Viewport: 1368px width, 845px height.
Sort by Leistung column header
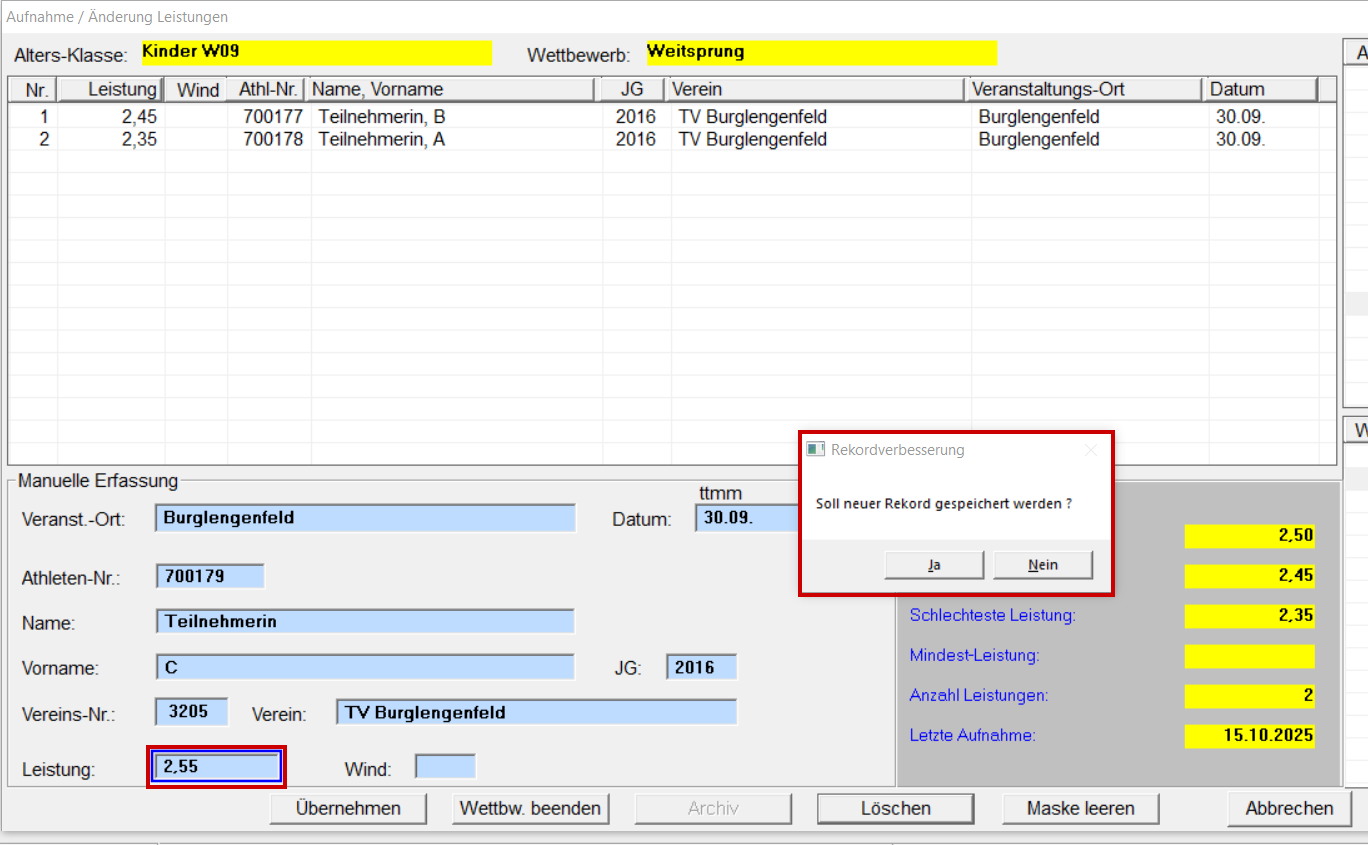point(110,89)
